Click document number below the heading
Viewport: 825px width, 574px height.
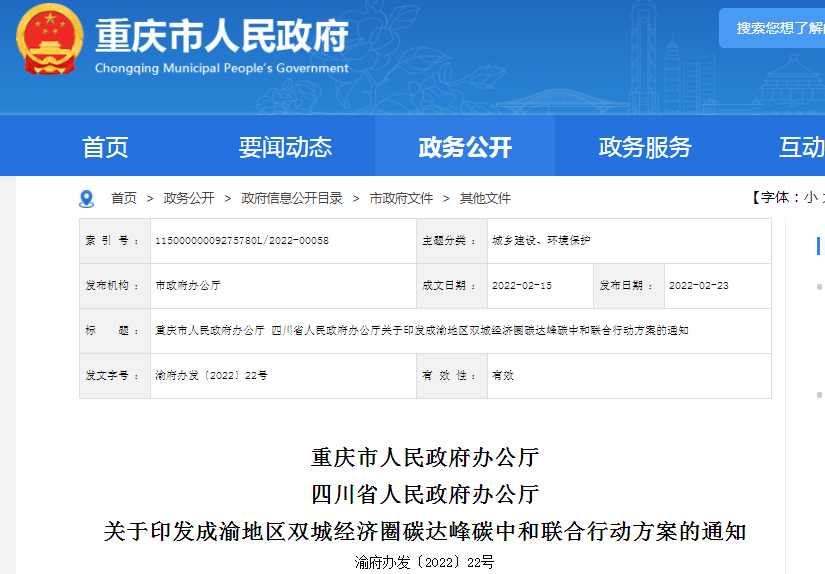pos(424,562)
